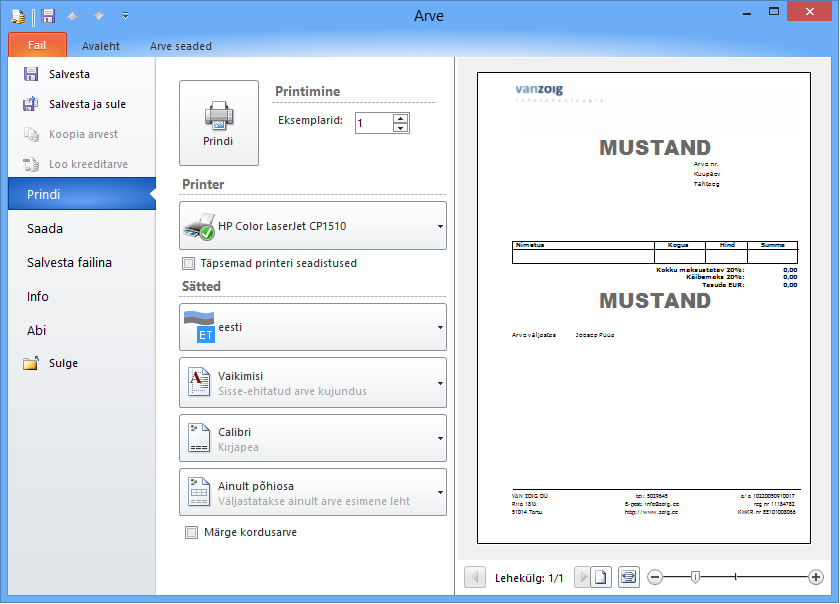Image resolution: width=840 pixels, height=604 pixels.
Task: Click the Calibri stationery page icon
Action: [199, 438]
